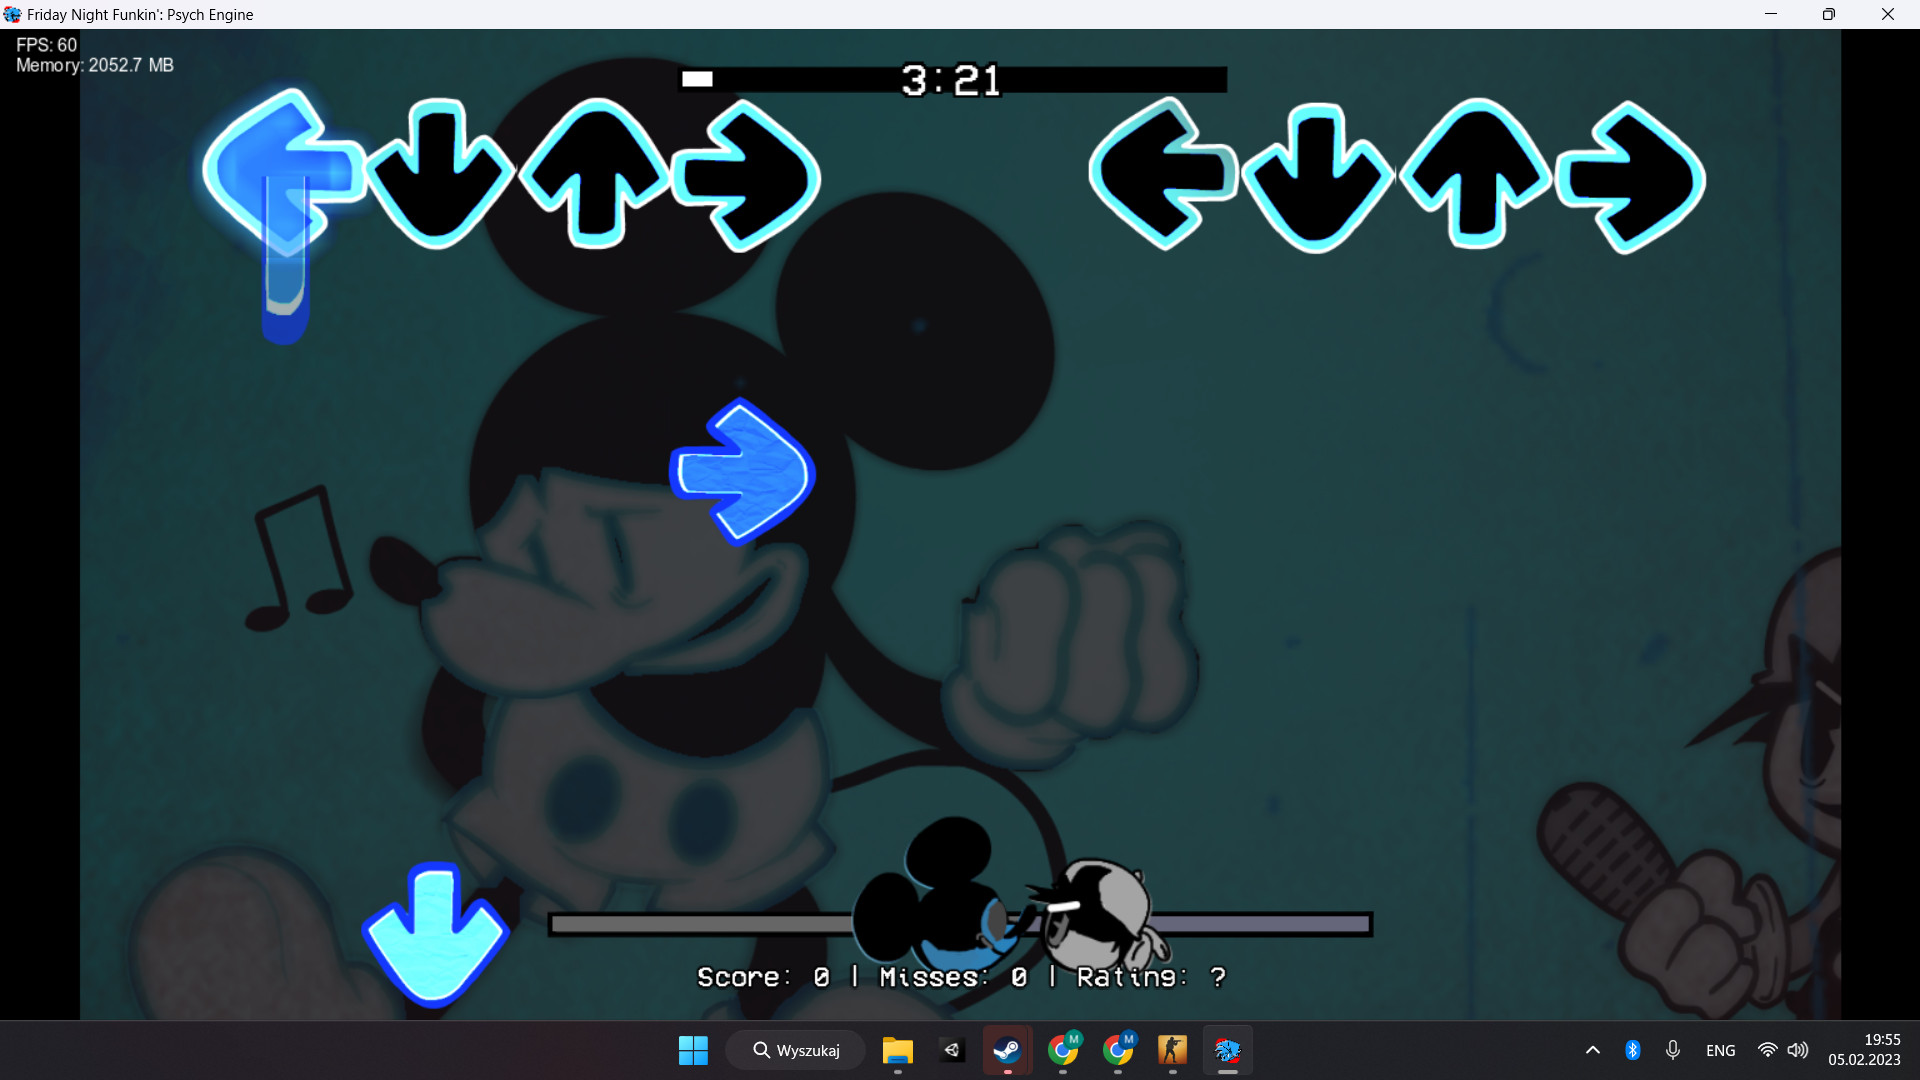Click the player's up arrow receptor
1920x1080 pixels.
pyautogui.click(x=1475, y=173)
